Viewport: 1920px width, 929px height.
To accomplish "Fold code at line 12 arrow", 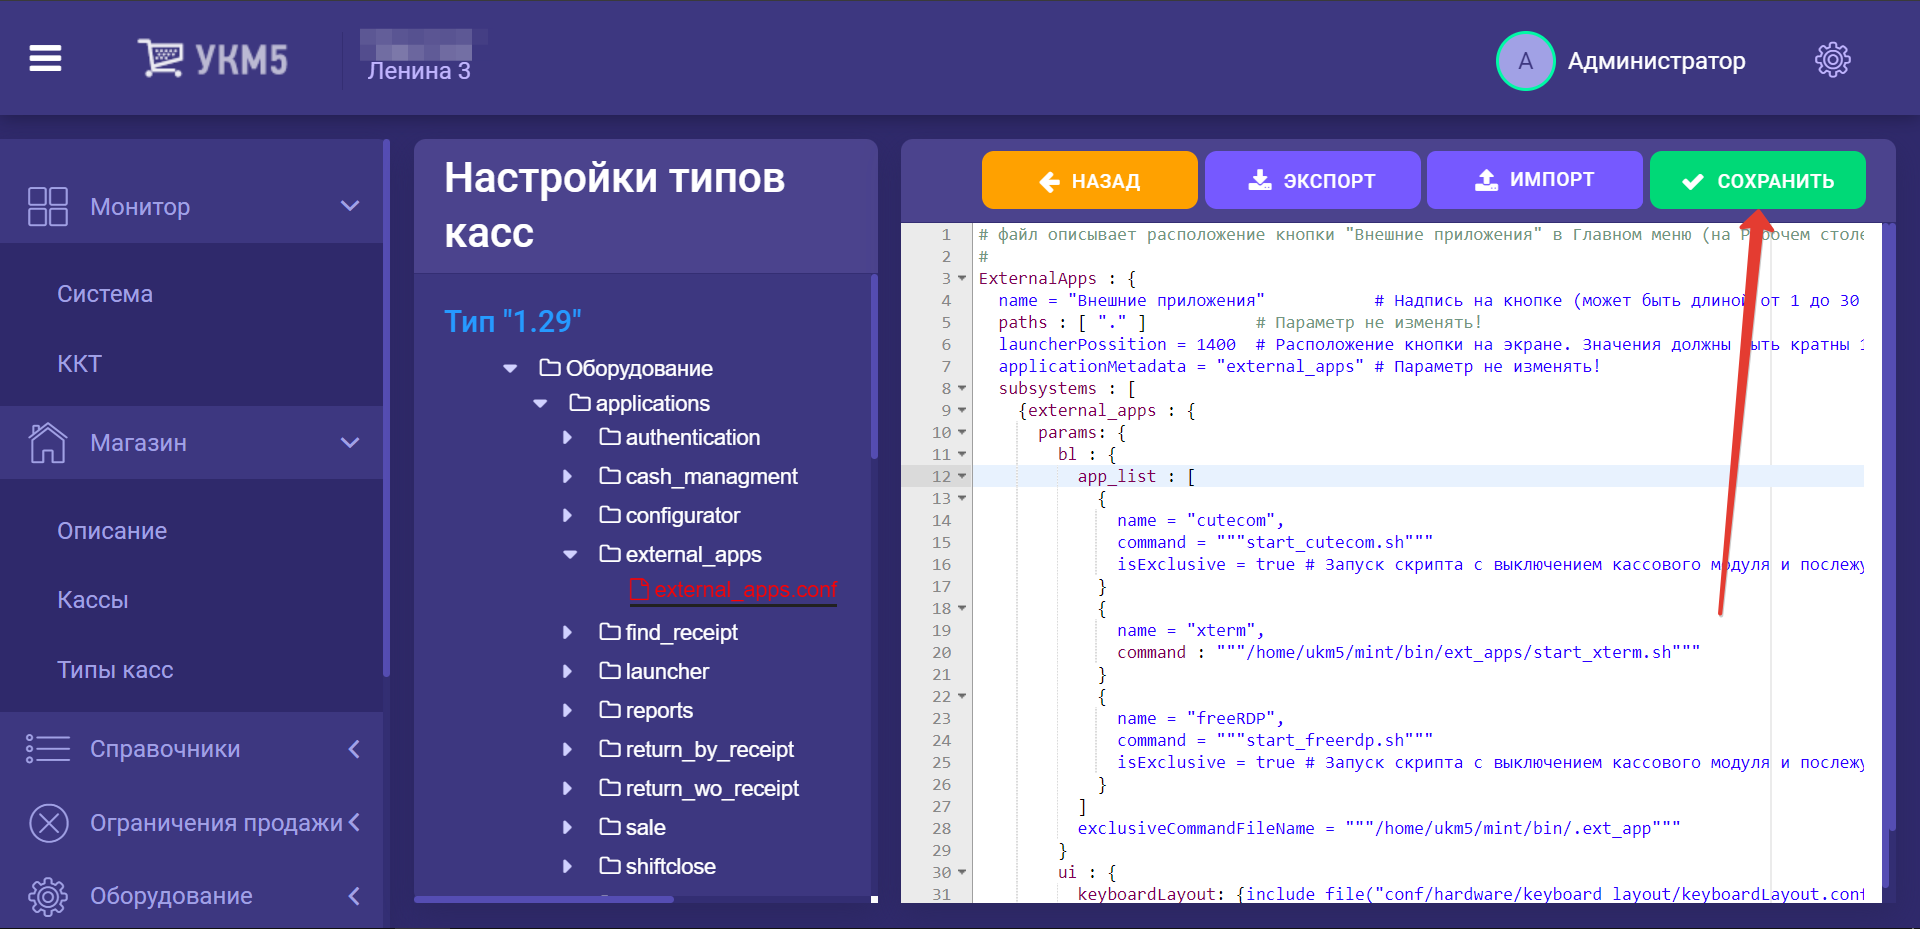I will (x=962, y=476).
